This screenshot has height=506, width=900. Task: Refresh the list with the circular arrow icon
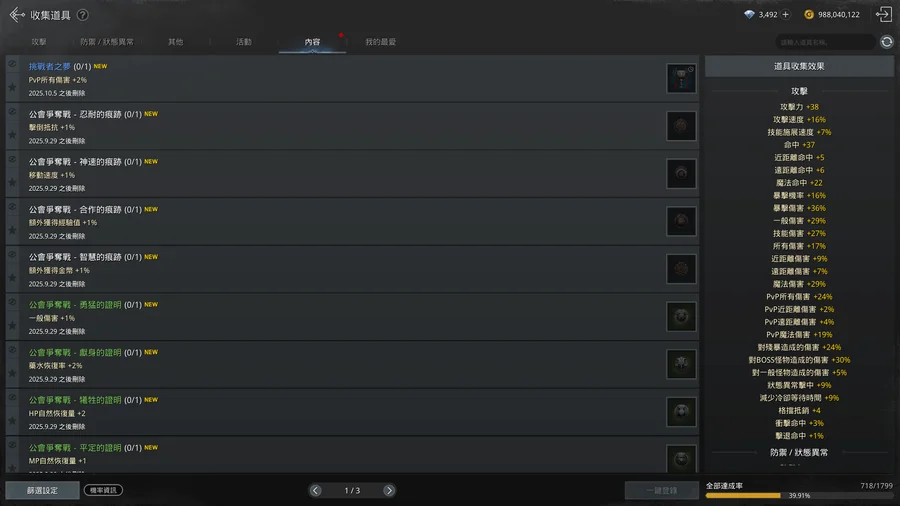(887, 42)
